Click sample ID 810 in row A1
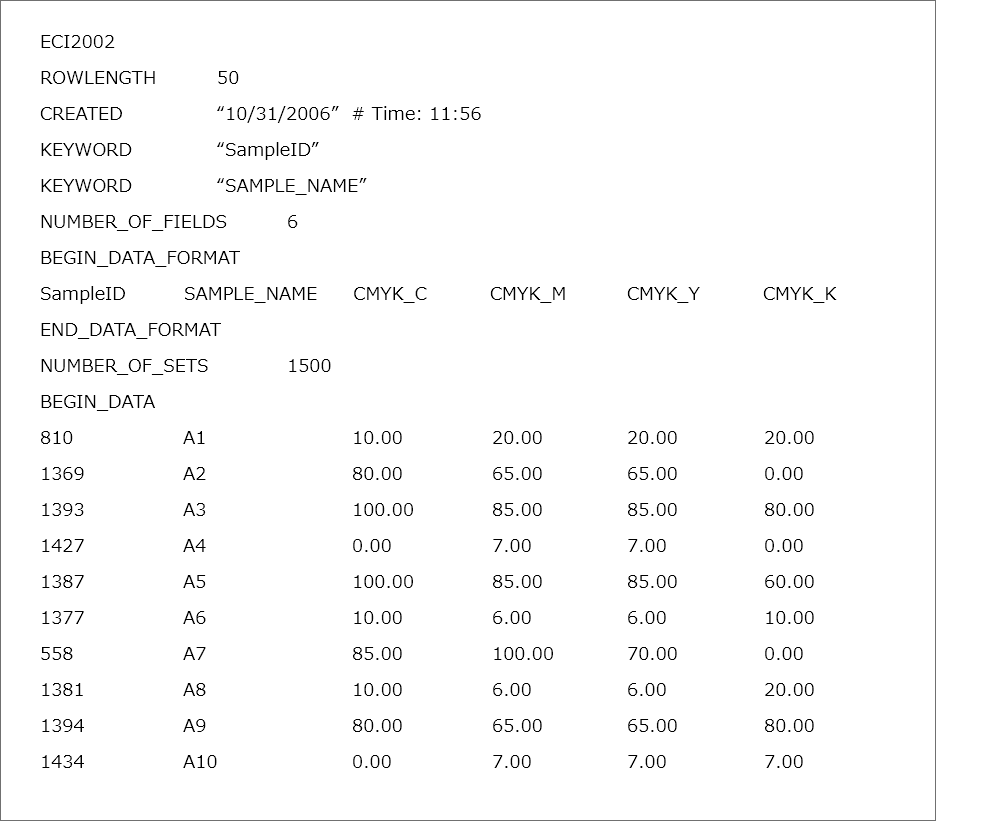The image size is (982, 821). point(56,438)
